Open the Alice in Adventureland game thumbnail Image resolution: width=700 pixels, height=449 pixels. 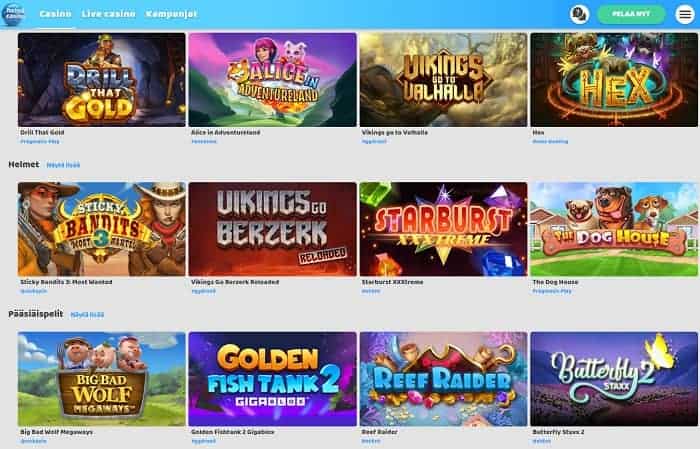tap(273, 79)
